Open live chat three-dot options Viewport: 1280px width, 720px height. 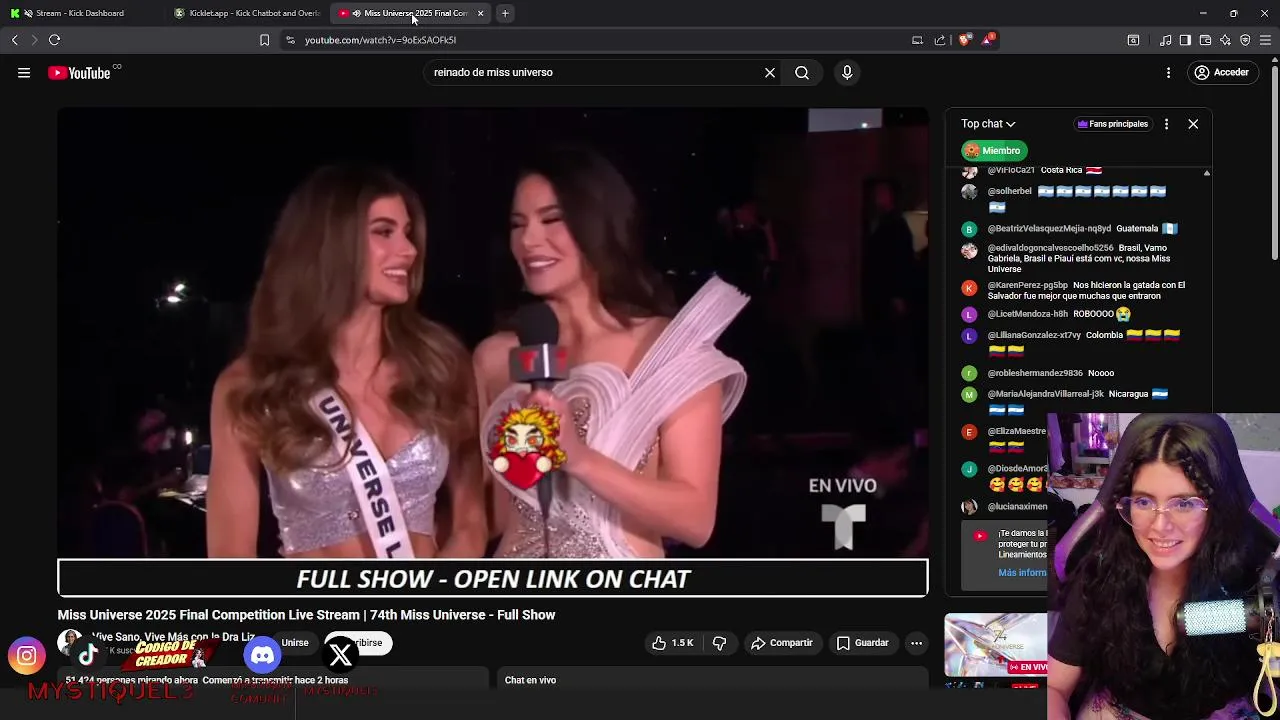coord(1166,124)
